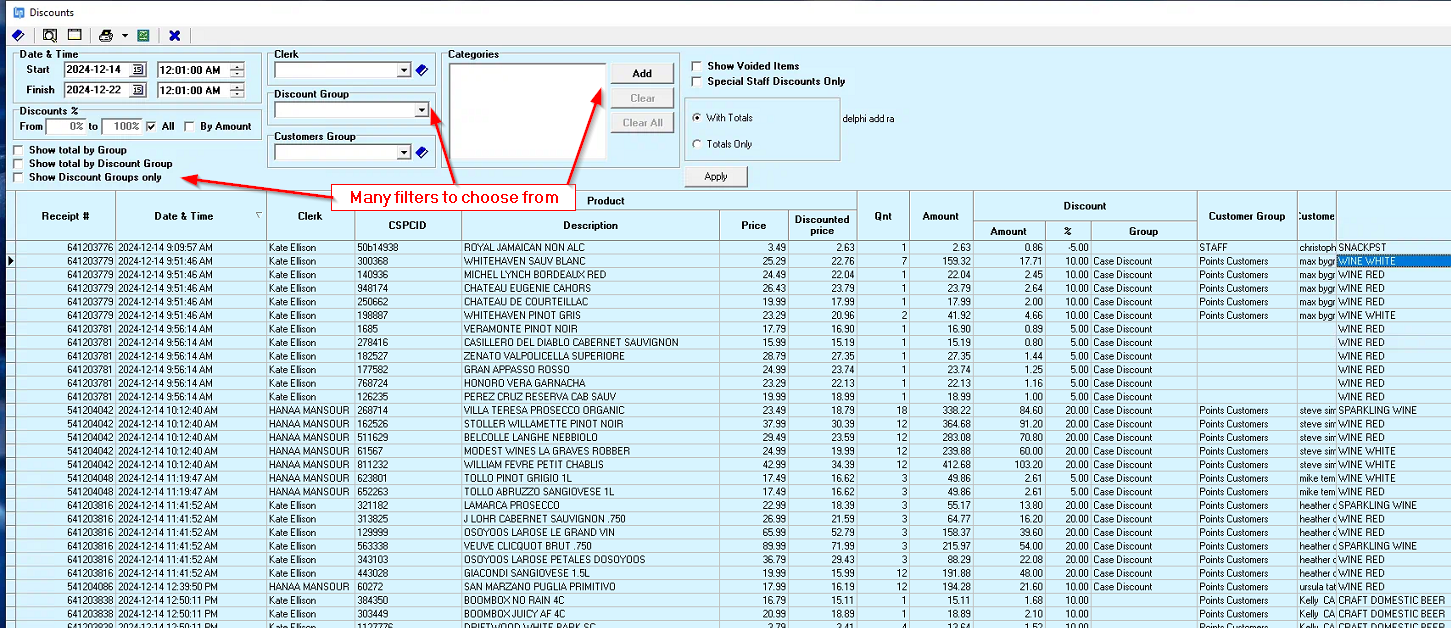Click the window layout toolbar icon

coord(74,35)
